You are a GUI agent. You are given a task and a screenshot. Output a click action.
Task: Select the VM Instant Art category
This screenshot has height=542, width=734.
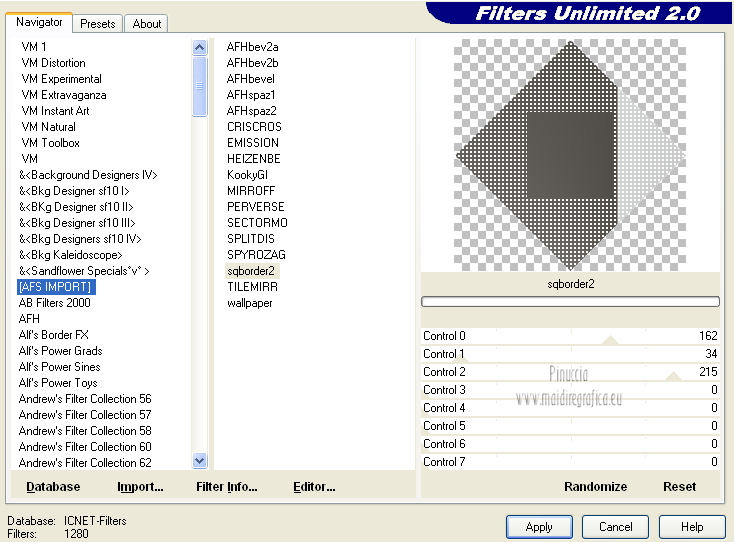(x=55, y=111)
